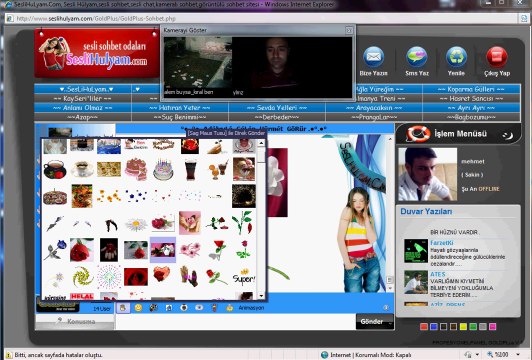Pick the white coffee cup gift

coord(82,169)
